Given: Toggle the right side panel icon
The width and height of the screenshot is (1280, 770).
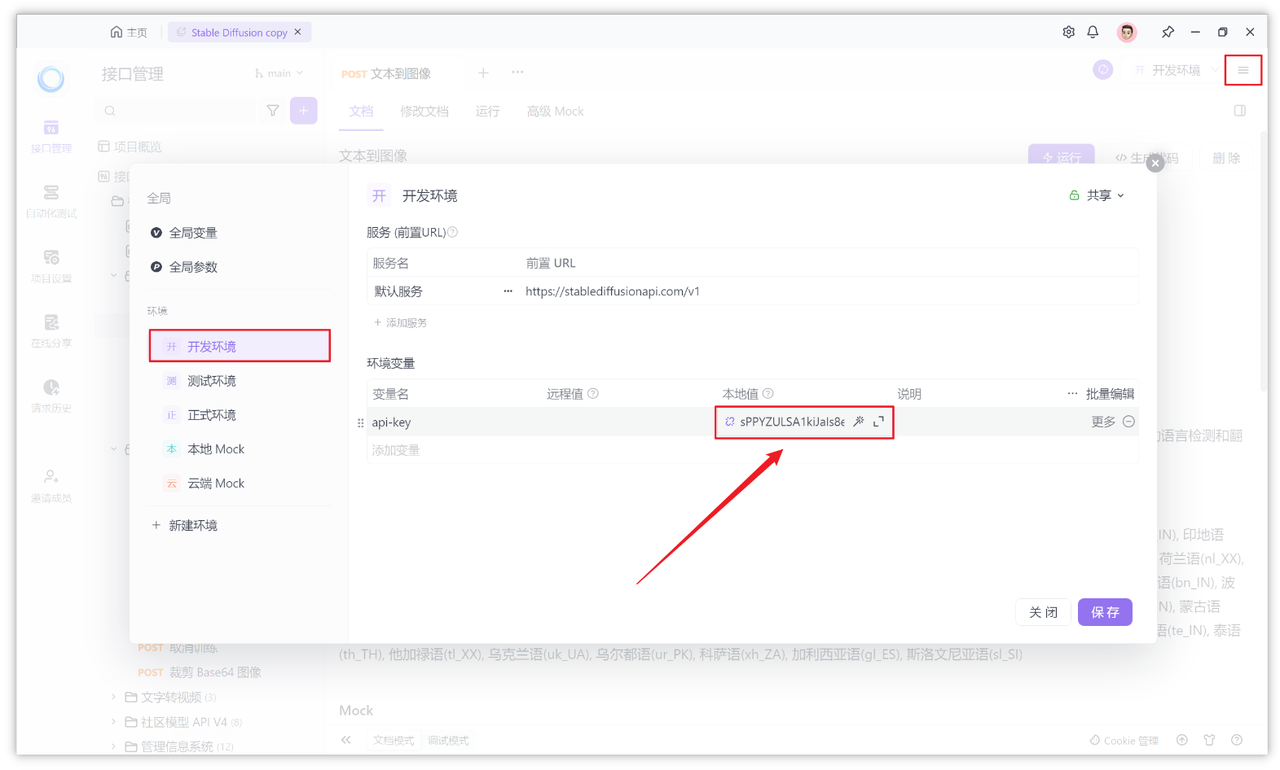Looking at the screenshot, I should pos(1240,111).
